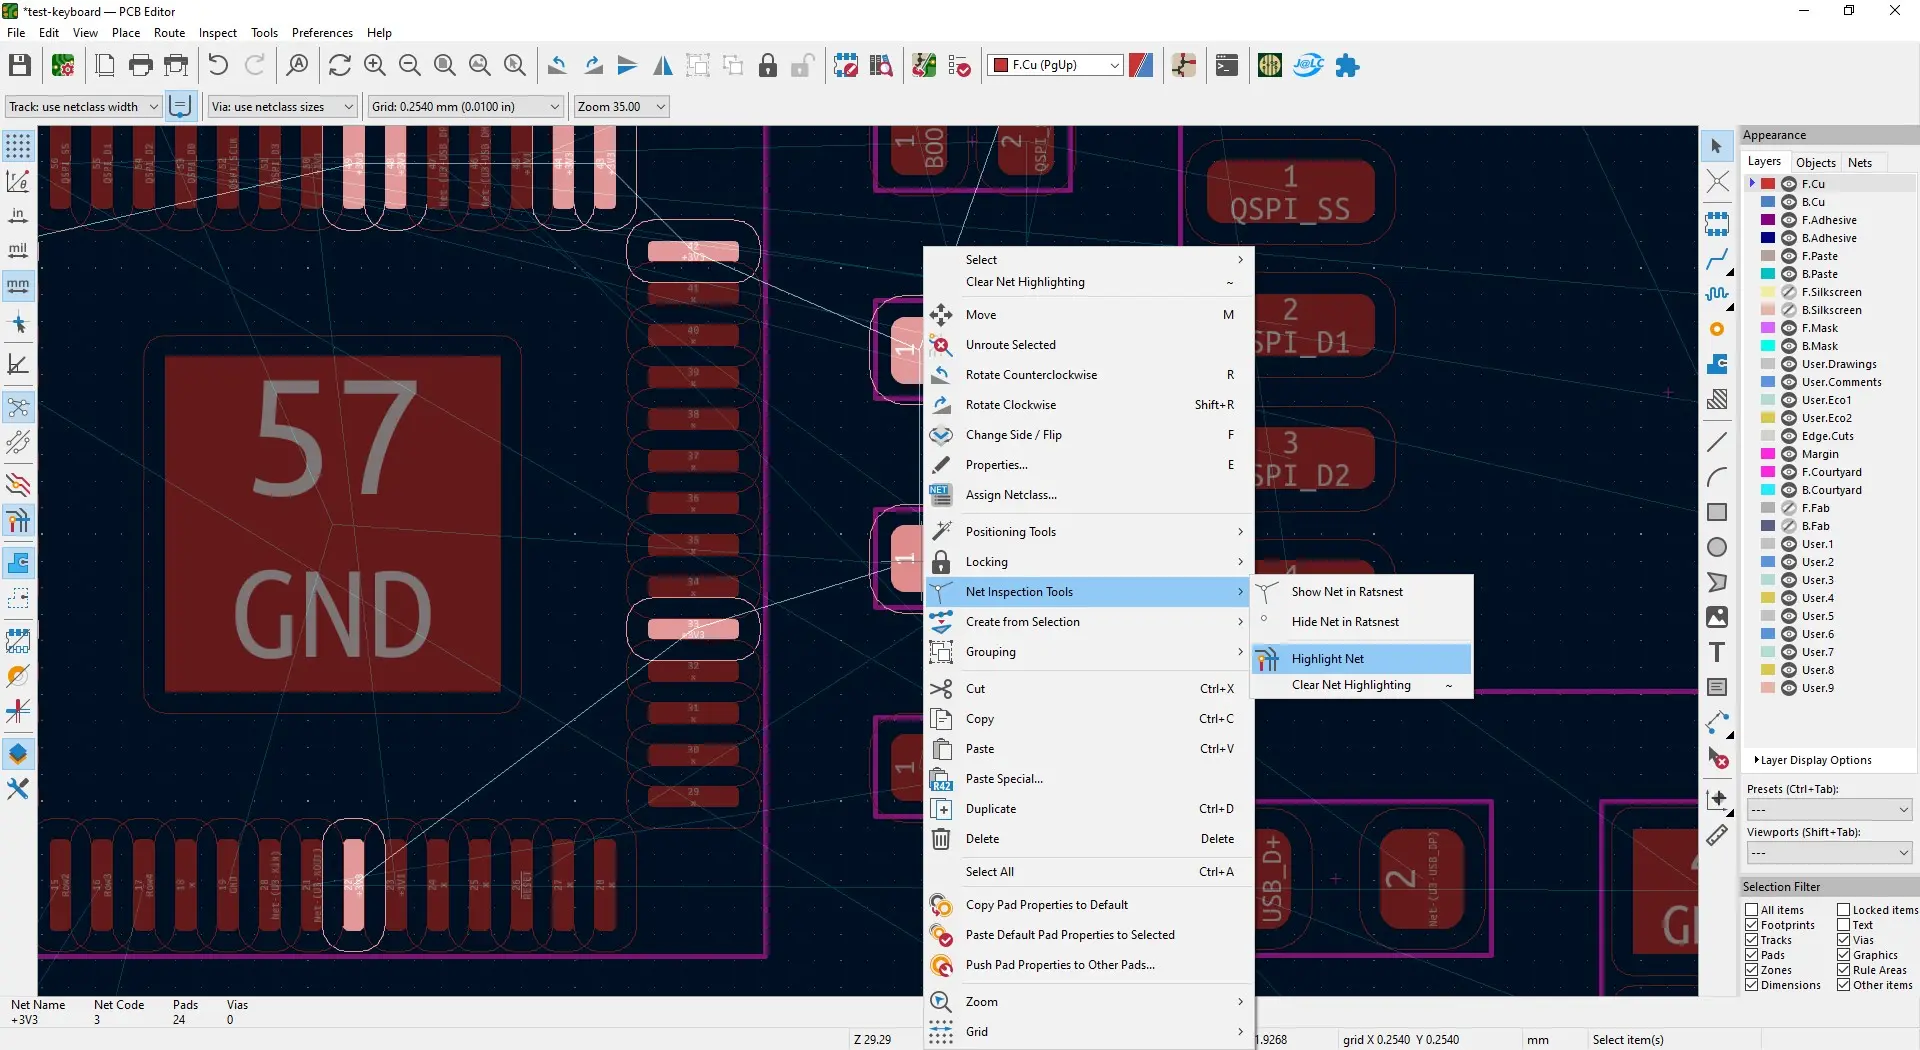Switch to the Objects tab
Screen dimensions: 1920x1050
[1815, 163]
